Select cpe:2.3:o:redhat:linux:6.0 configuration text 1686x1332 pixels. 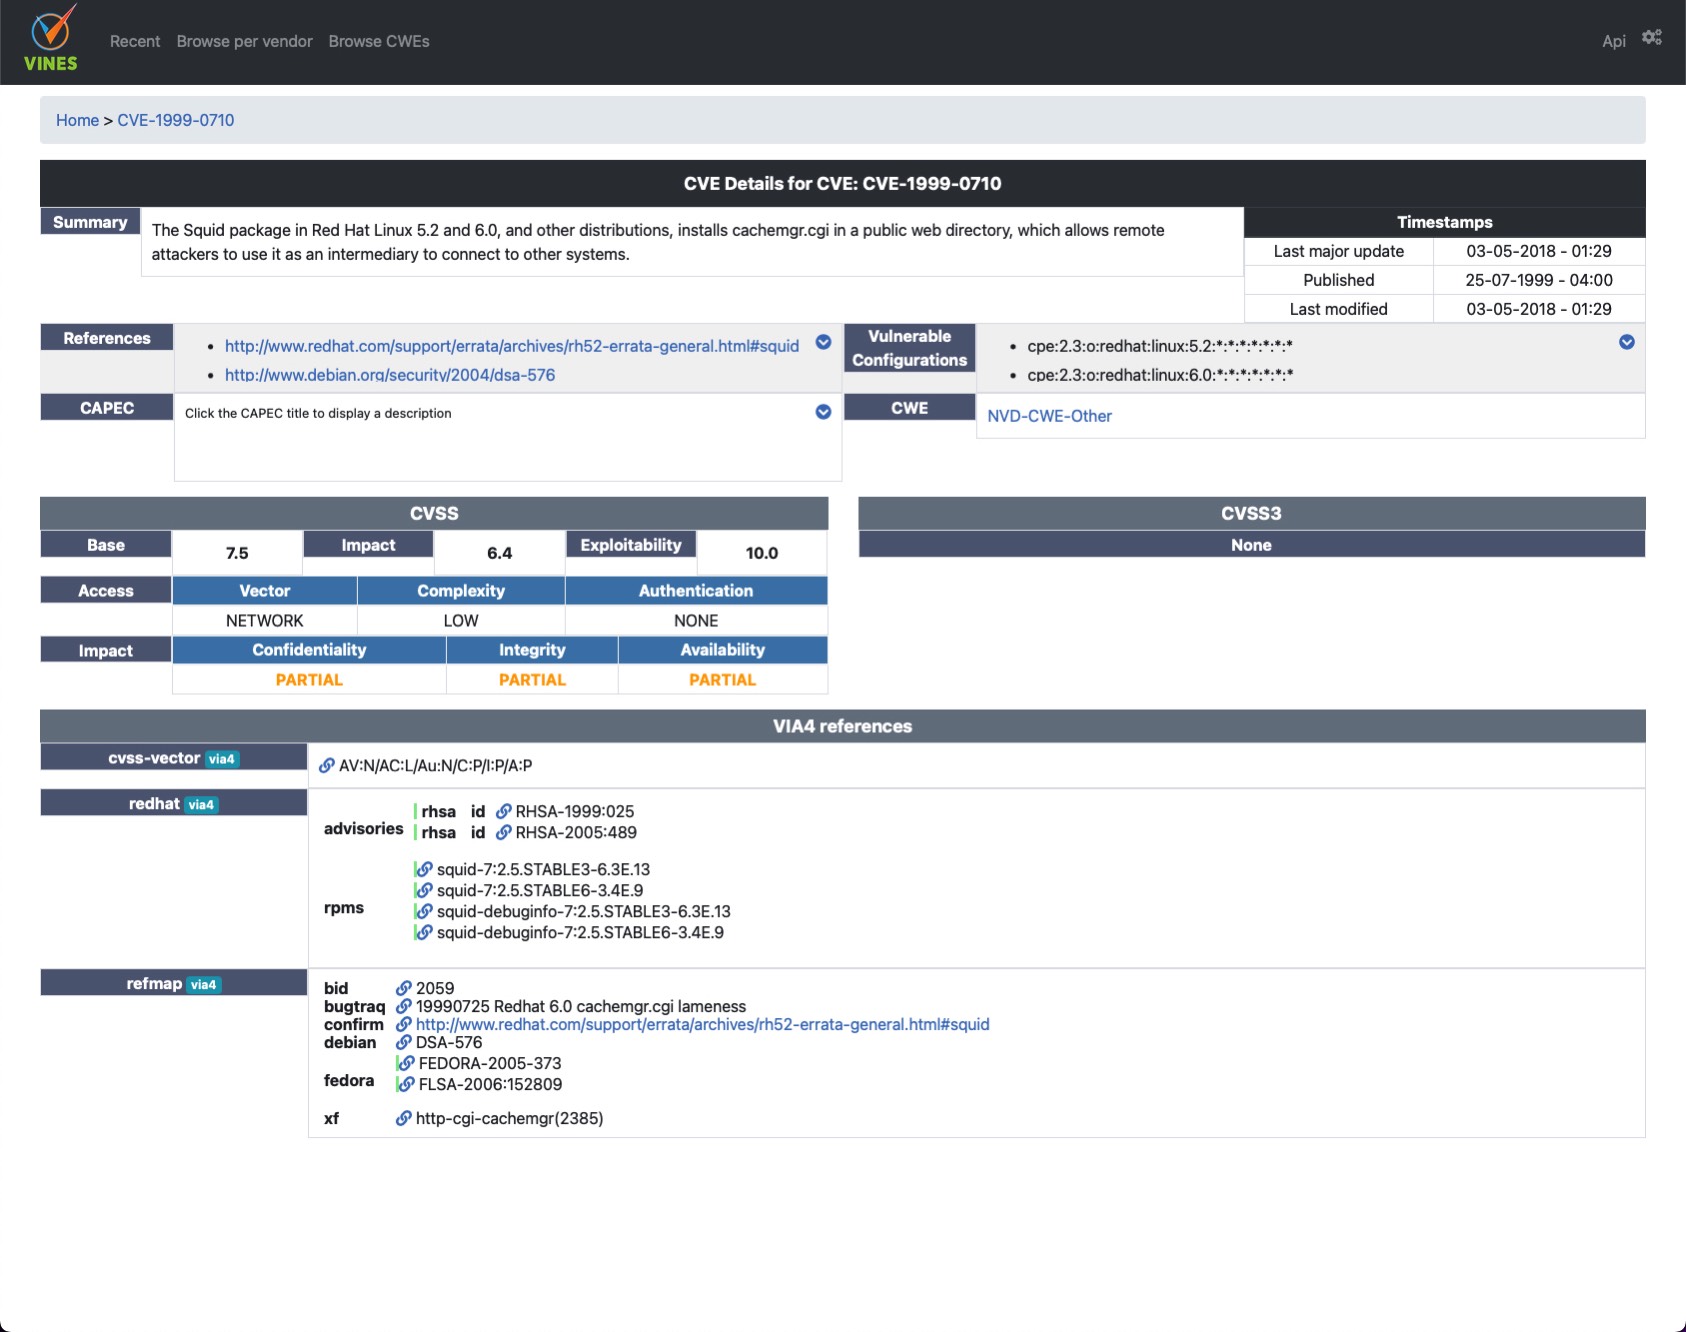tap(1160, 375)
